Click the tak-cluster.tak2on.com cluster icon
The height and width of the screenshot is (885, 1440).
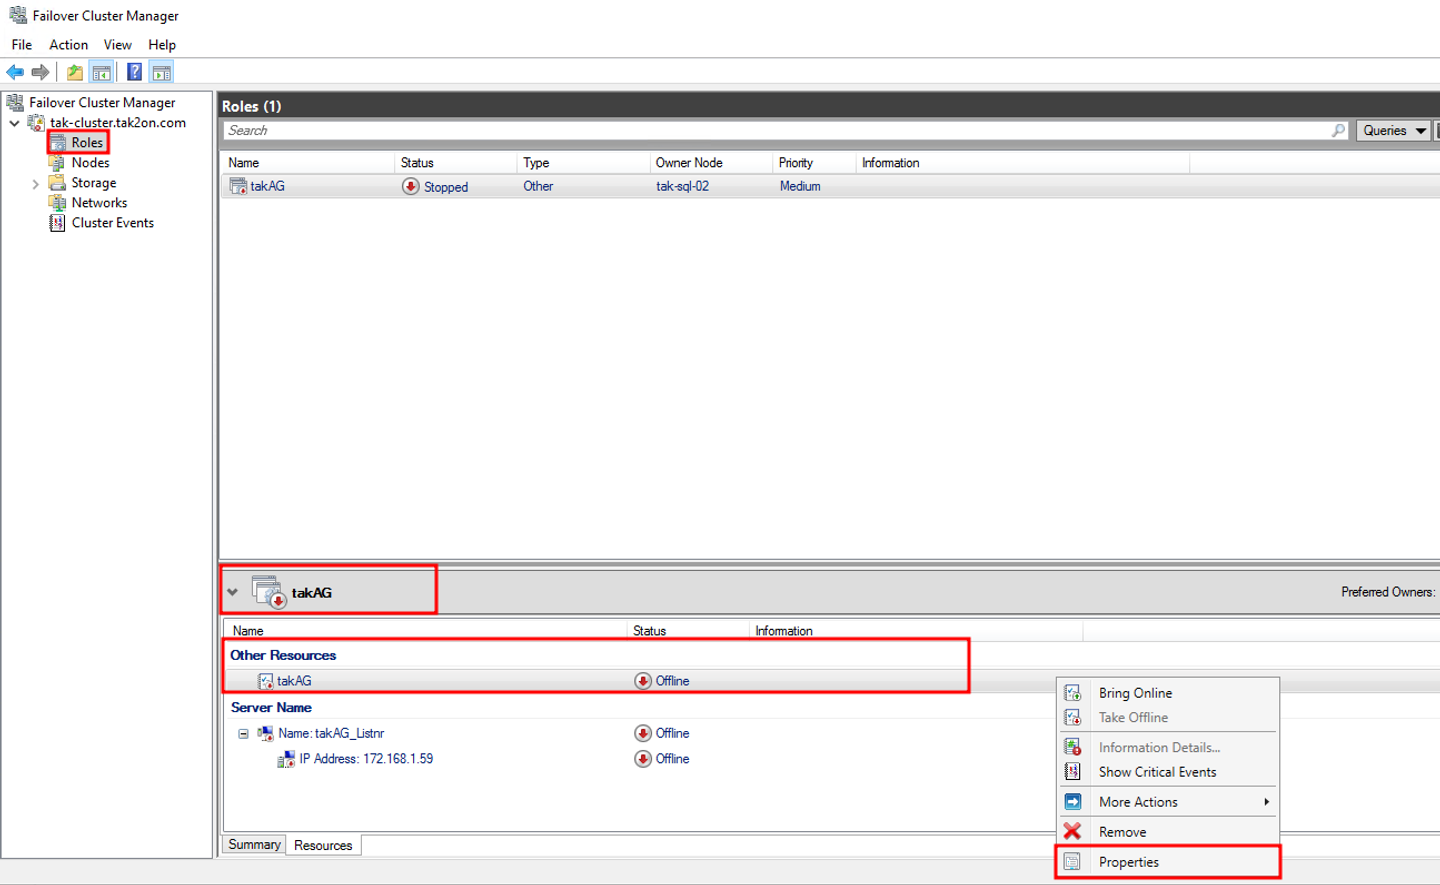(x=36, y=122)
